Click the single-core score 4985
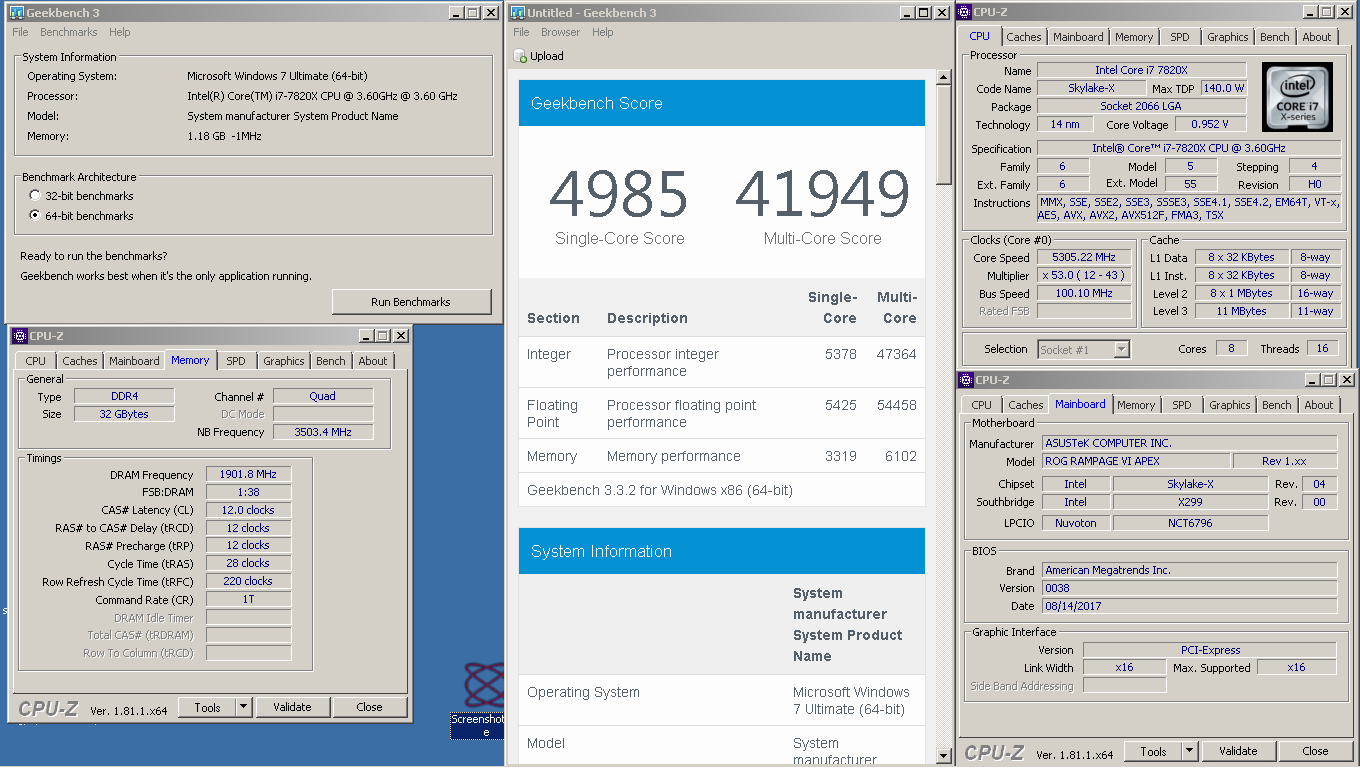This screenshot has width=1360, height=768. (x=619, y=195)
